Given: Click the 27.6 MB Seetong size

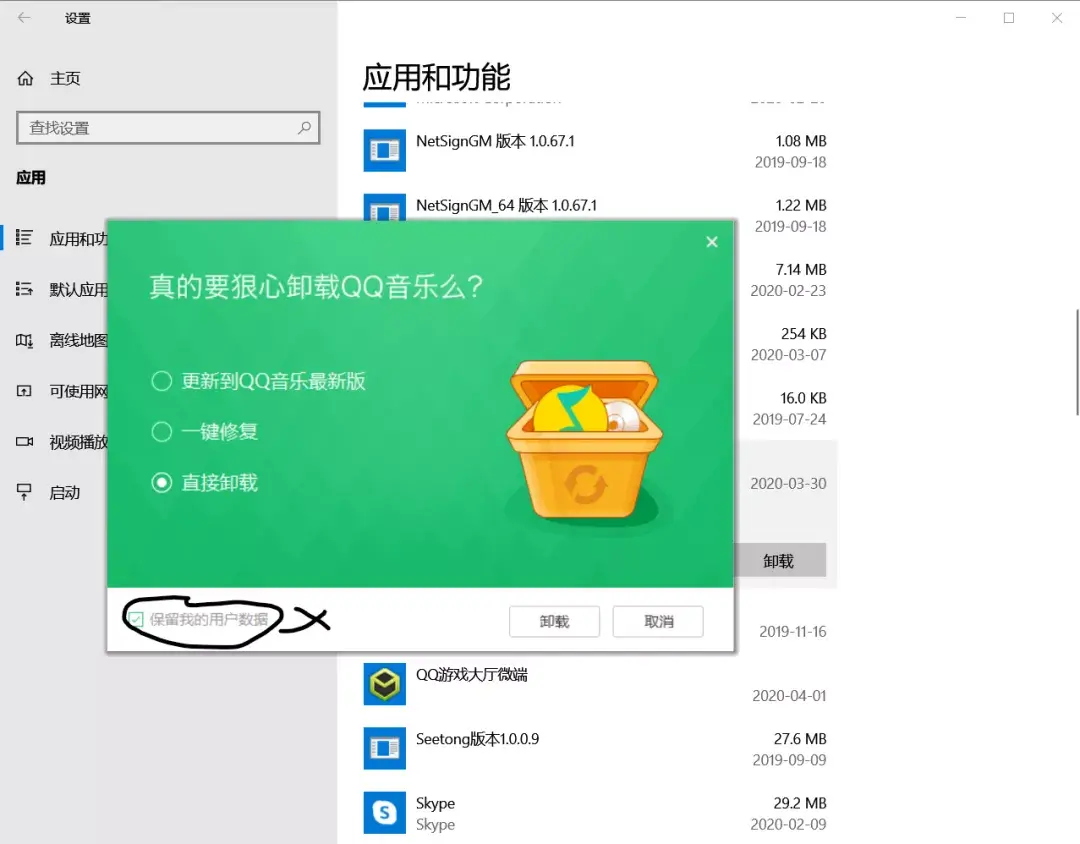Looking at the screenshot, I should click(800, 739).
